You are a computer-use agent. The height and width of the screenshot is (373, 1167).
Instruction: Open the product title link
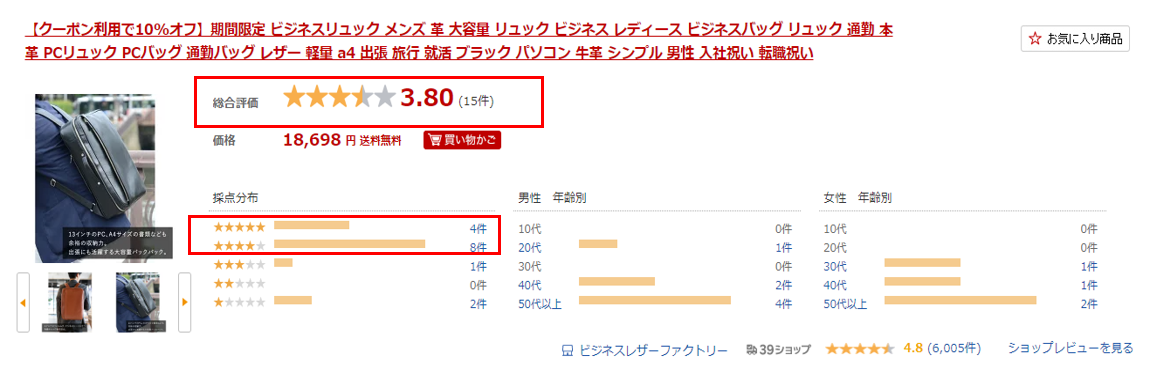pos(458,42)
